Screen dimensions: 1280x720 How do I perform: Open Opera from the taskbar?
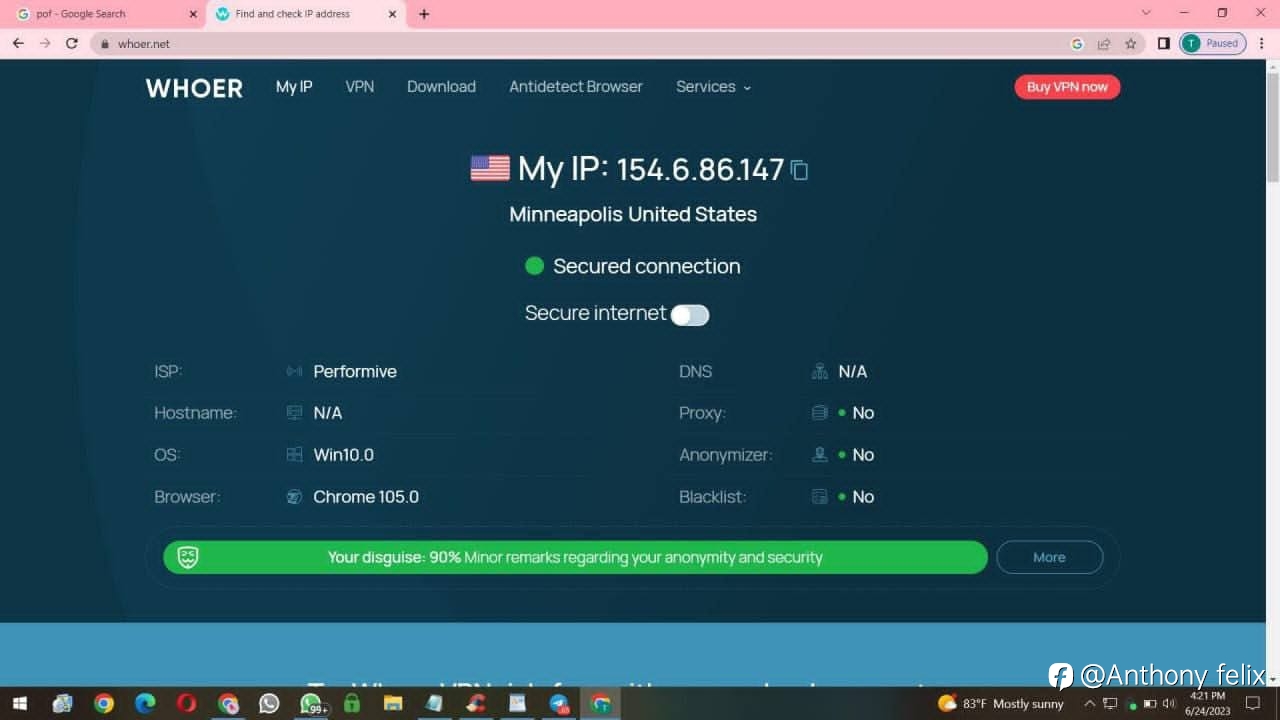pos(187,704)
